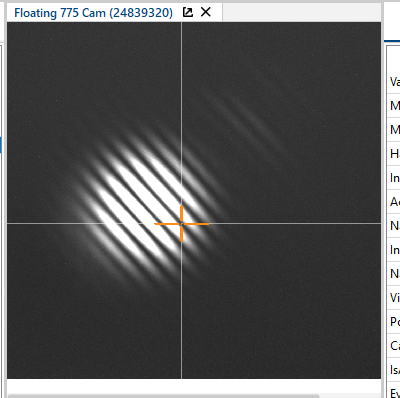Select the property row starting with "A"

(x=394, y=202)
